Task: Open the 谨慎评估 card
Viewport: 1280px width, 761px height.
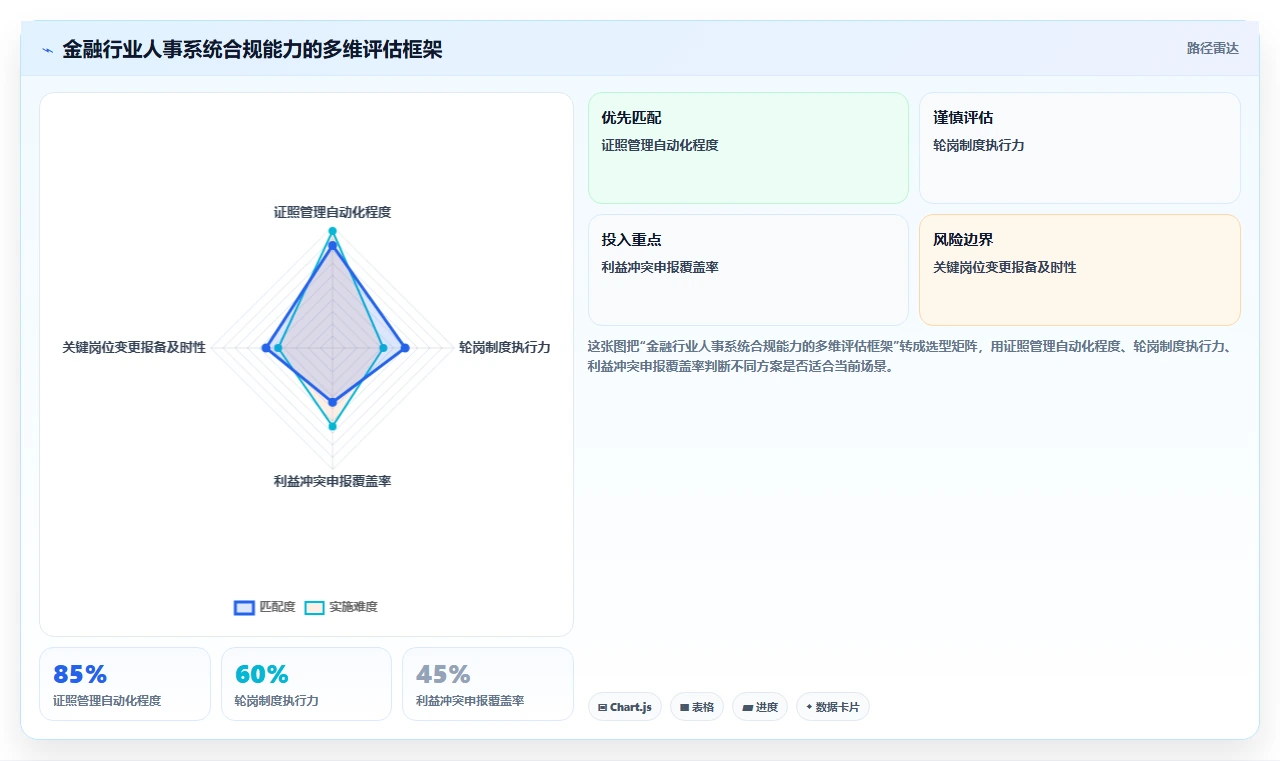Action: point(1080,148)
